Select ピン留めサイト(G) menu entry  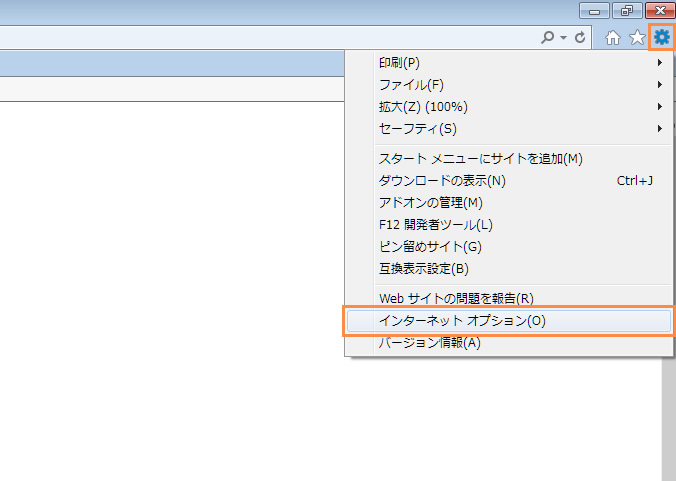tap(430, 247)
